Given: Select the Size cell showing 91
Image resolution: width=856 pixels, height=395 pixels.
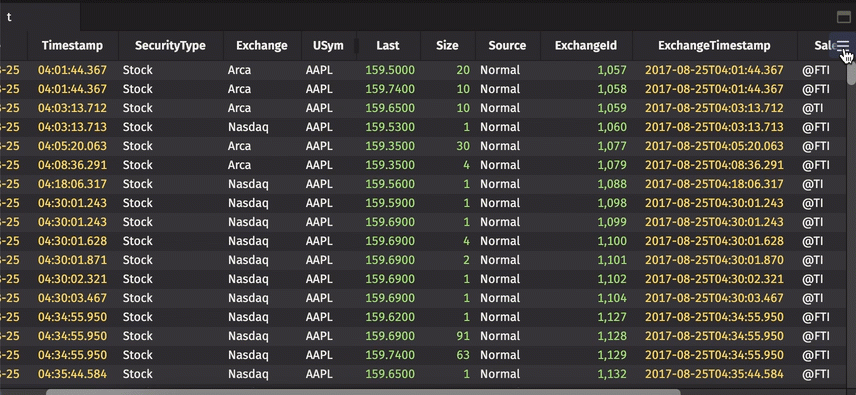Looking at the screenshot, I should coord(462,336).
